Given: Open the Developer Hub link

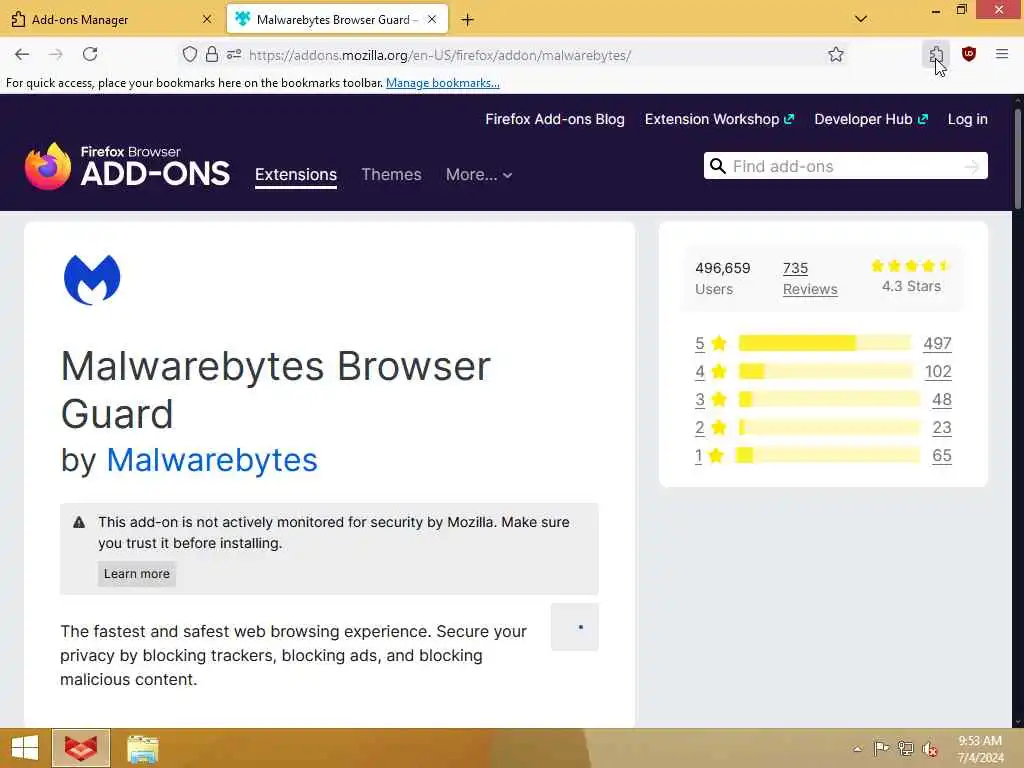Looking at the screenshot, I should (x=871, y=120).
